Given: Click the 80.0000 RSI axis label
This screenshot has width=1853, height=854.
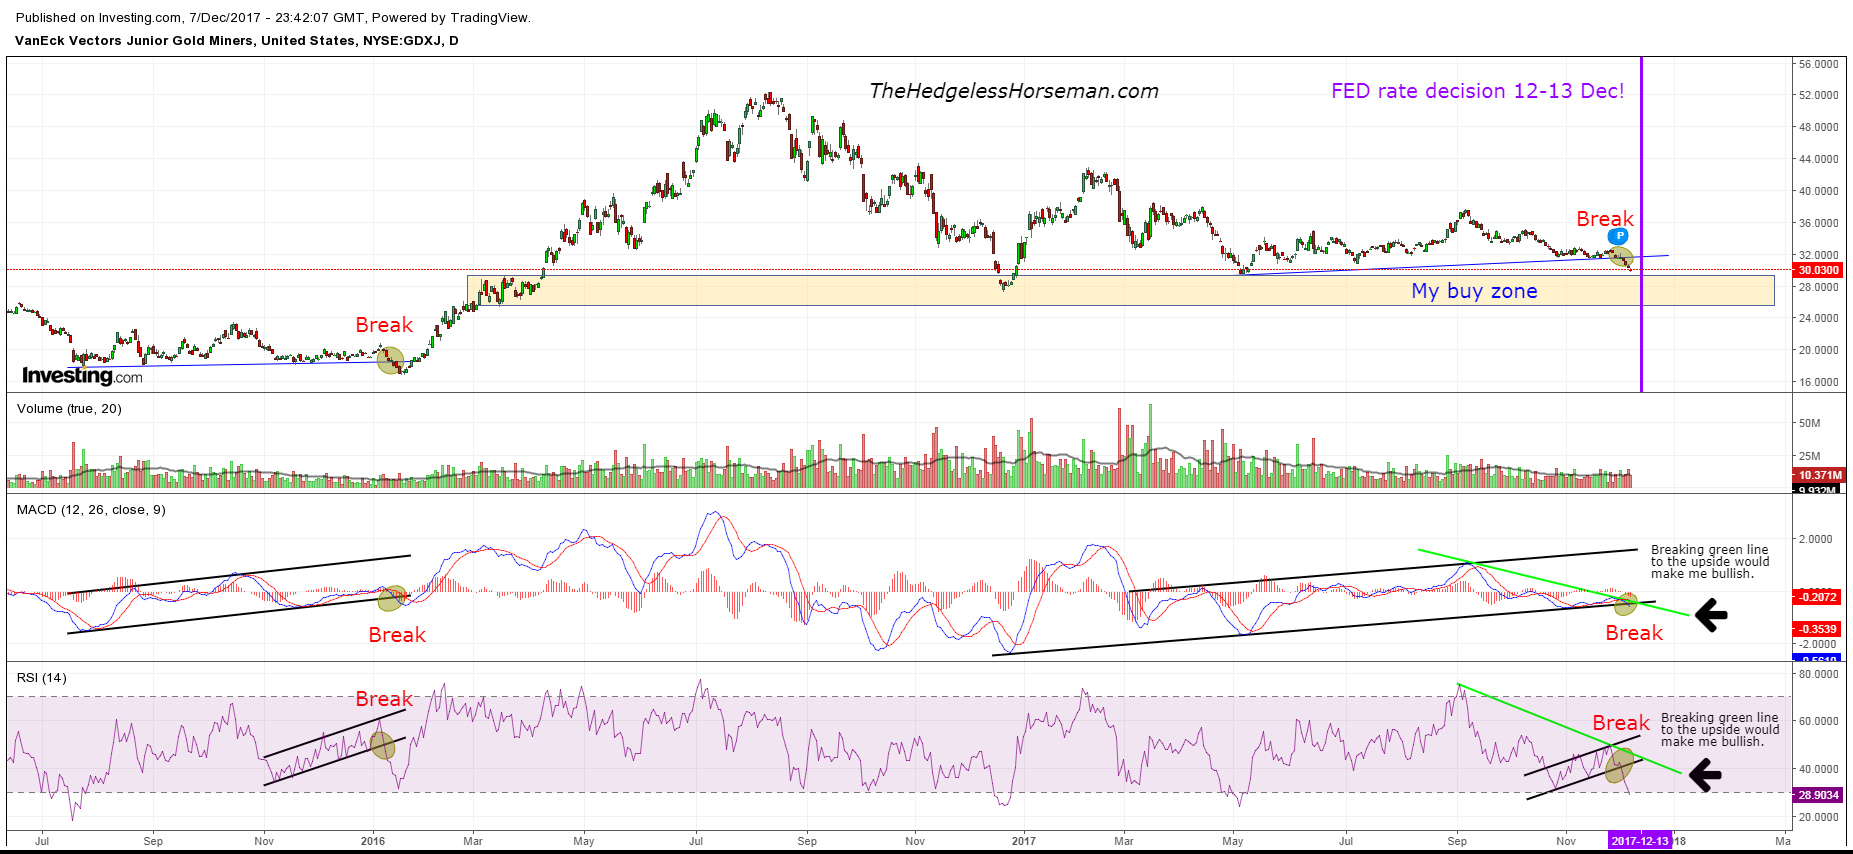Looking at the screenshot, I should (x=1818, y=675).
